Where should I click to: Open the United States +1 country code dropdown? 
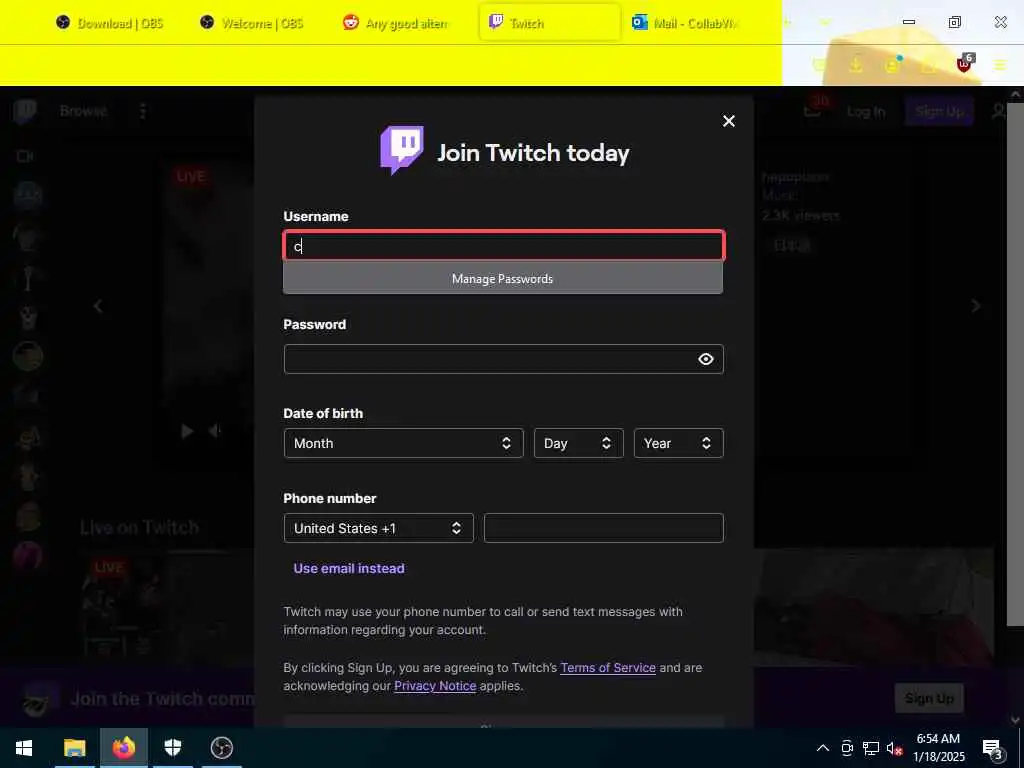pyautogui.click(x=378, y=528)
